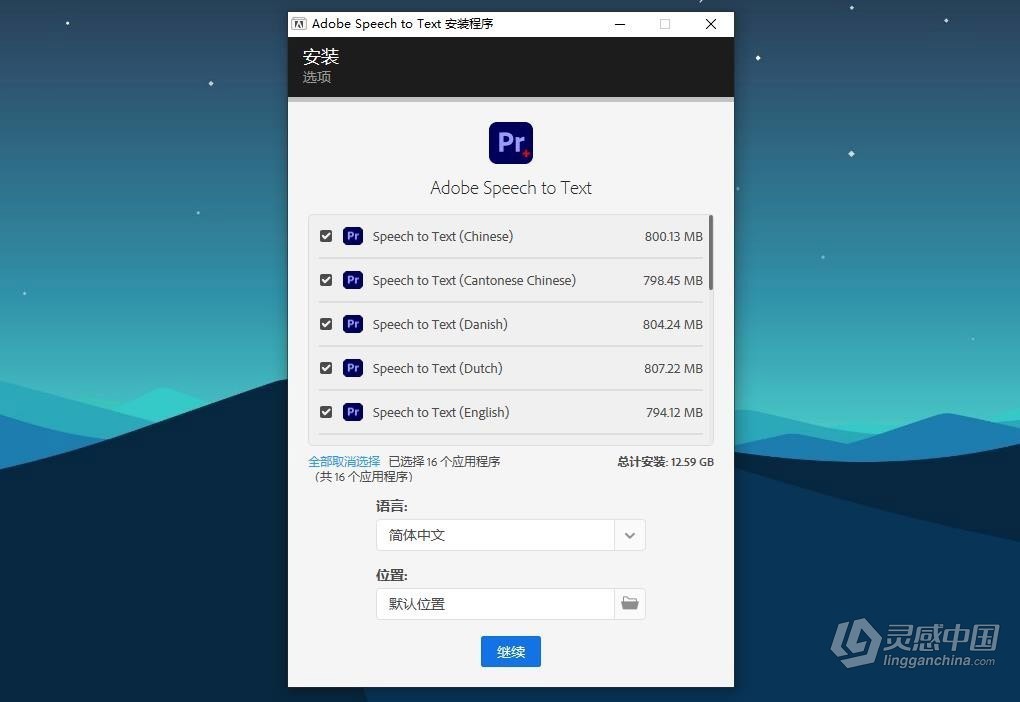Uncheck Speech to Text (Dutch)
This screenshot has width=1020, height=702.
[x=326, y=368]
